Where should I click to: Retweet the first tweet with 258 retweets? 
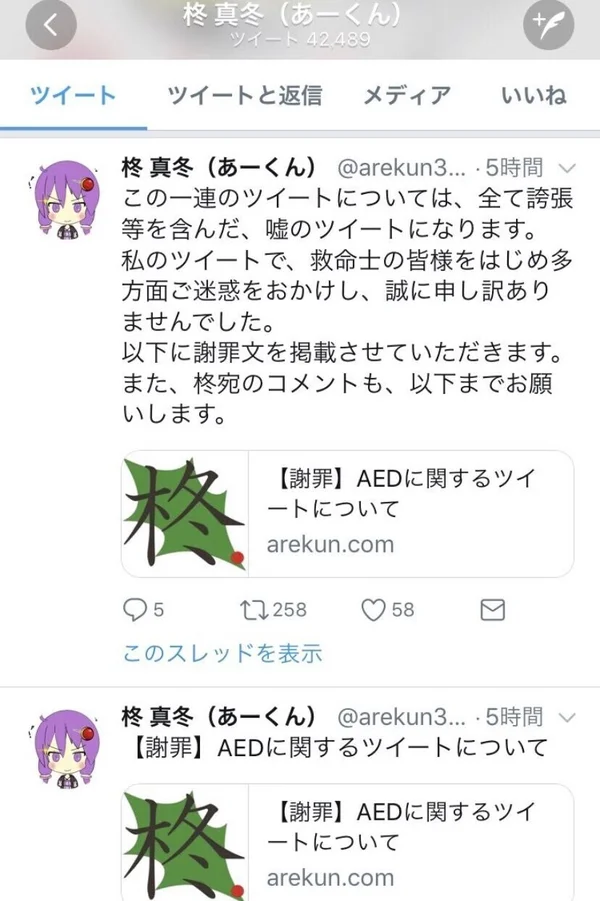274,610
